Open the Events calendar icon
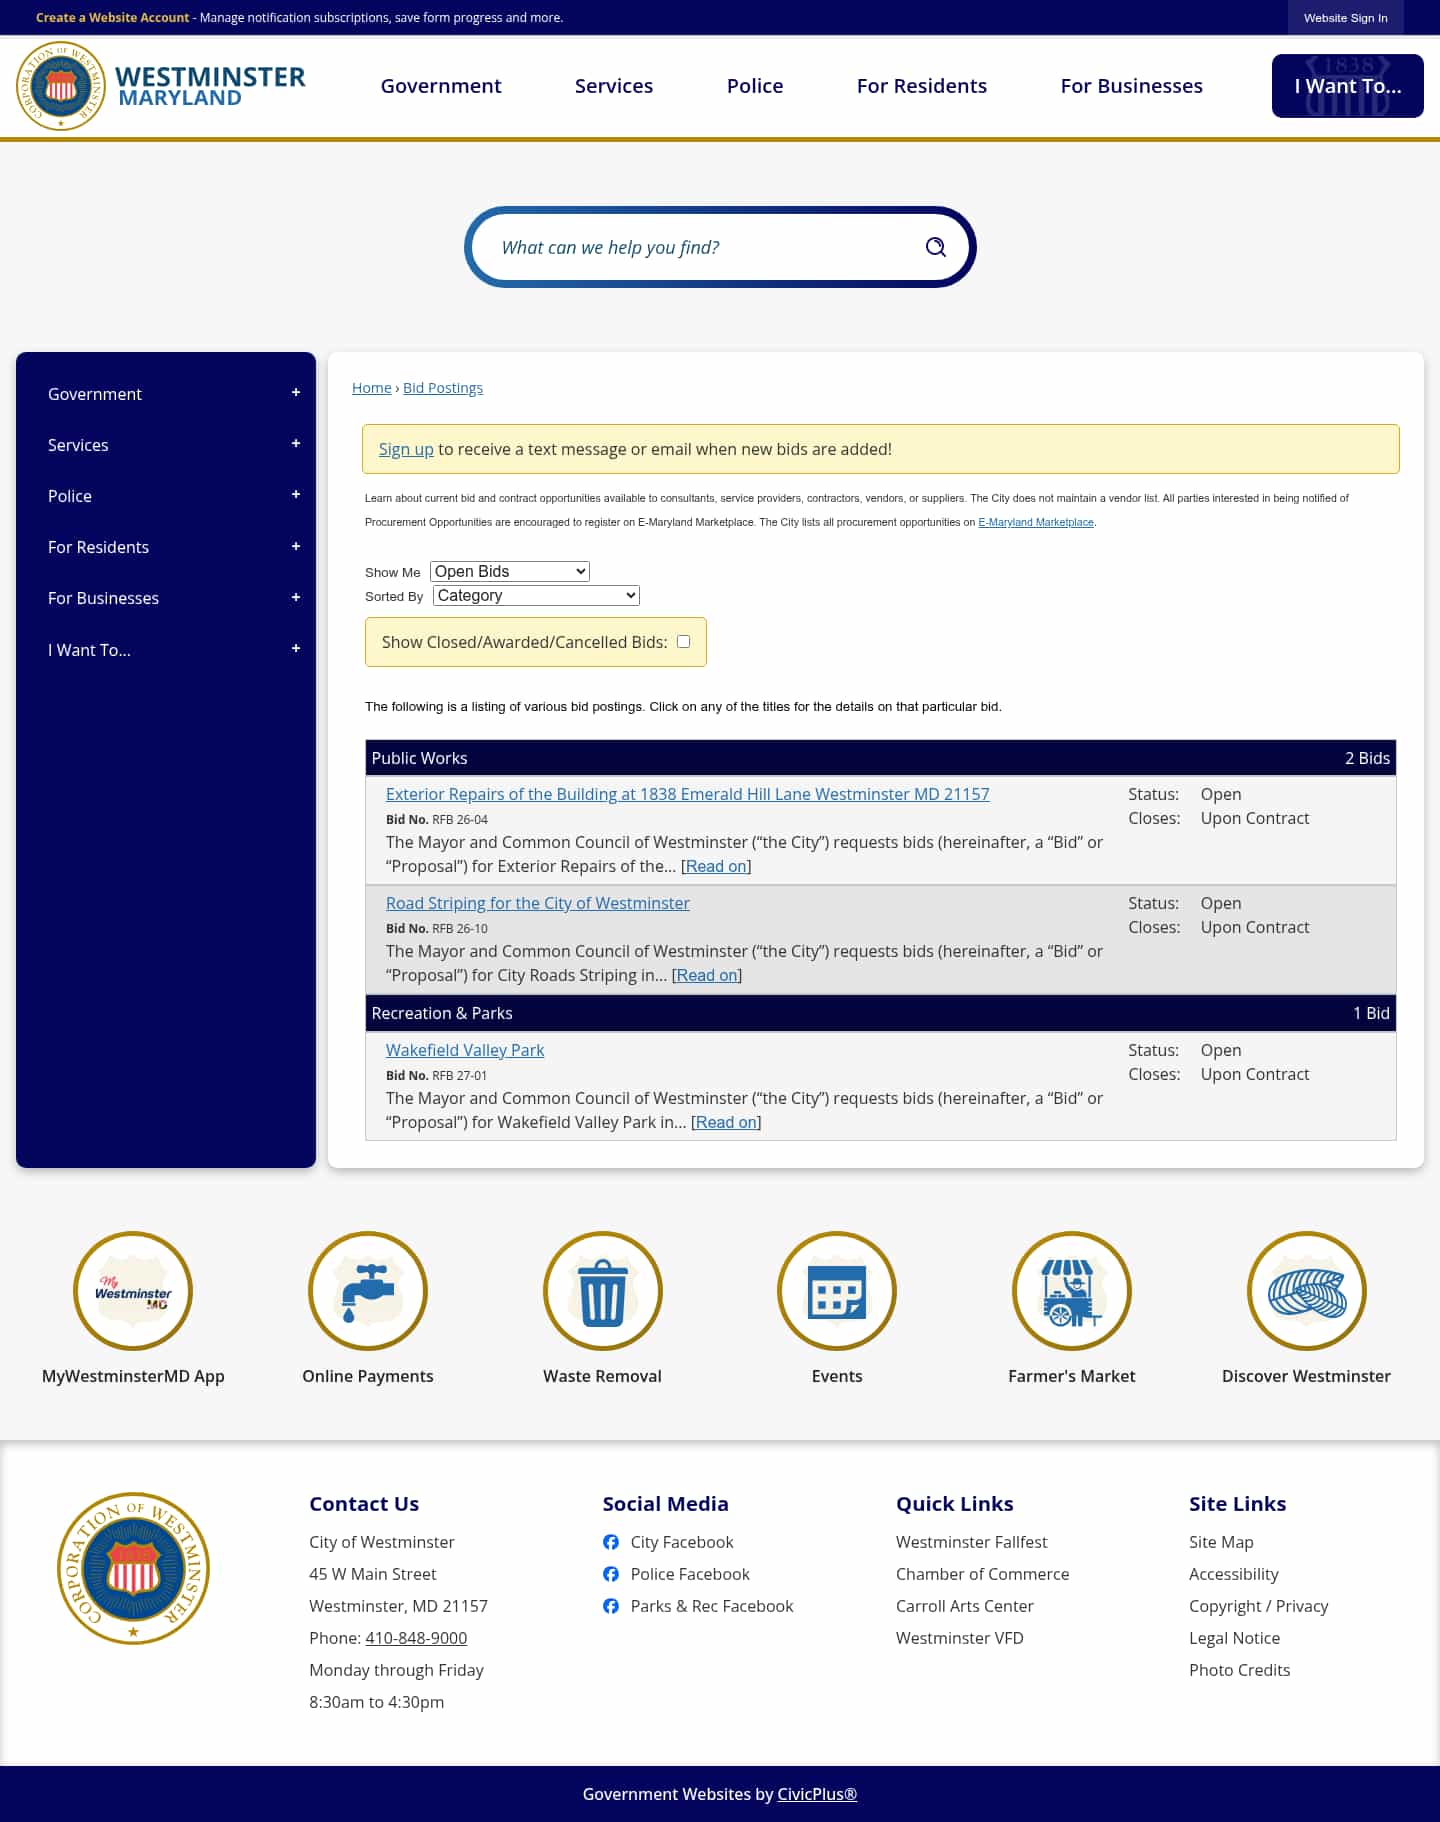 [837, 1291]
